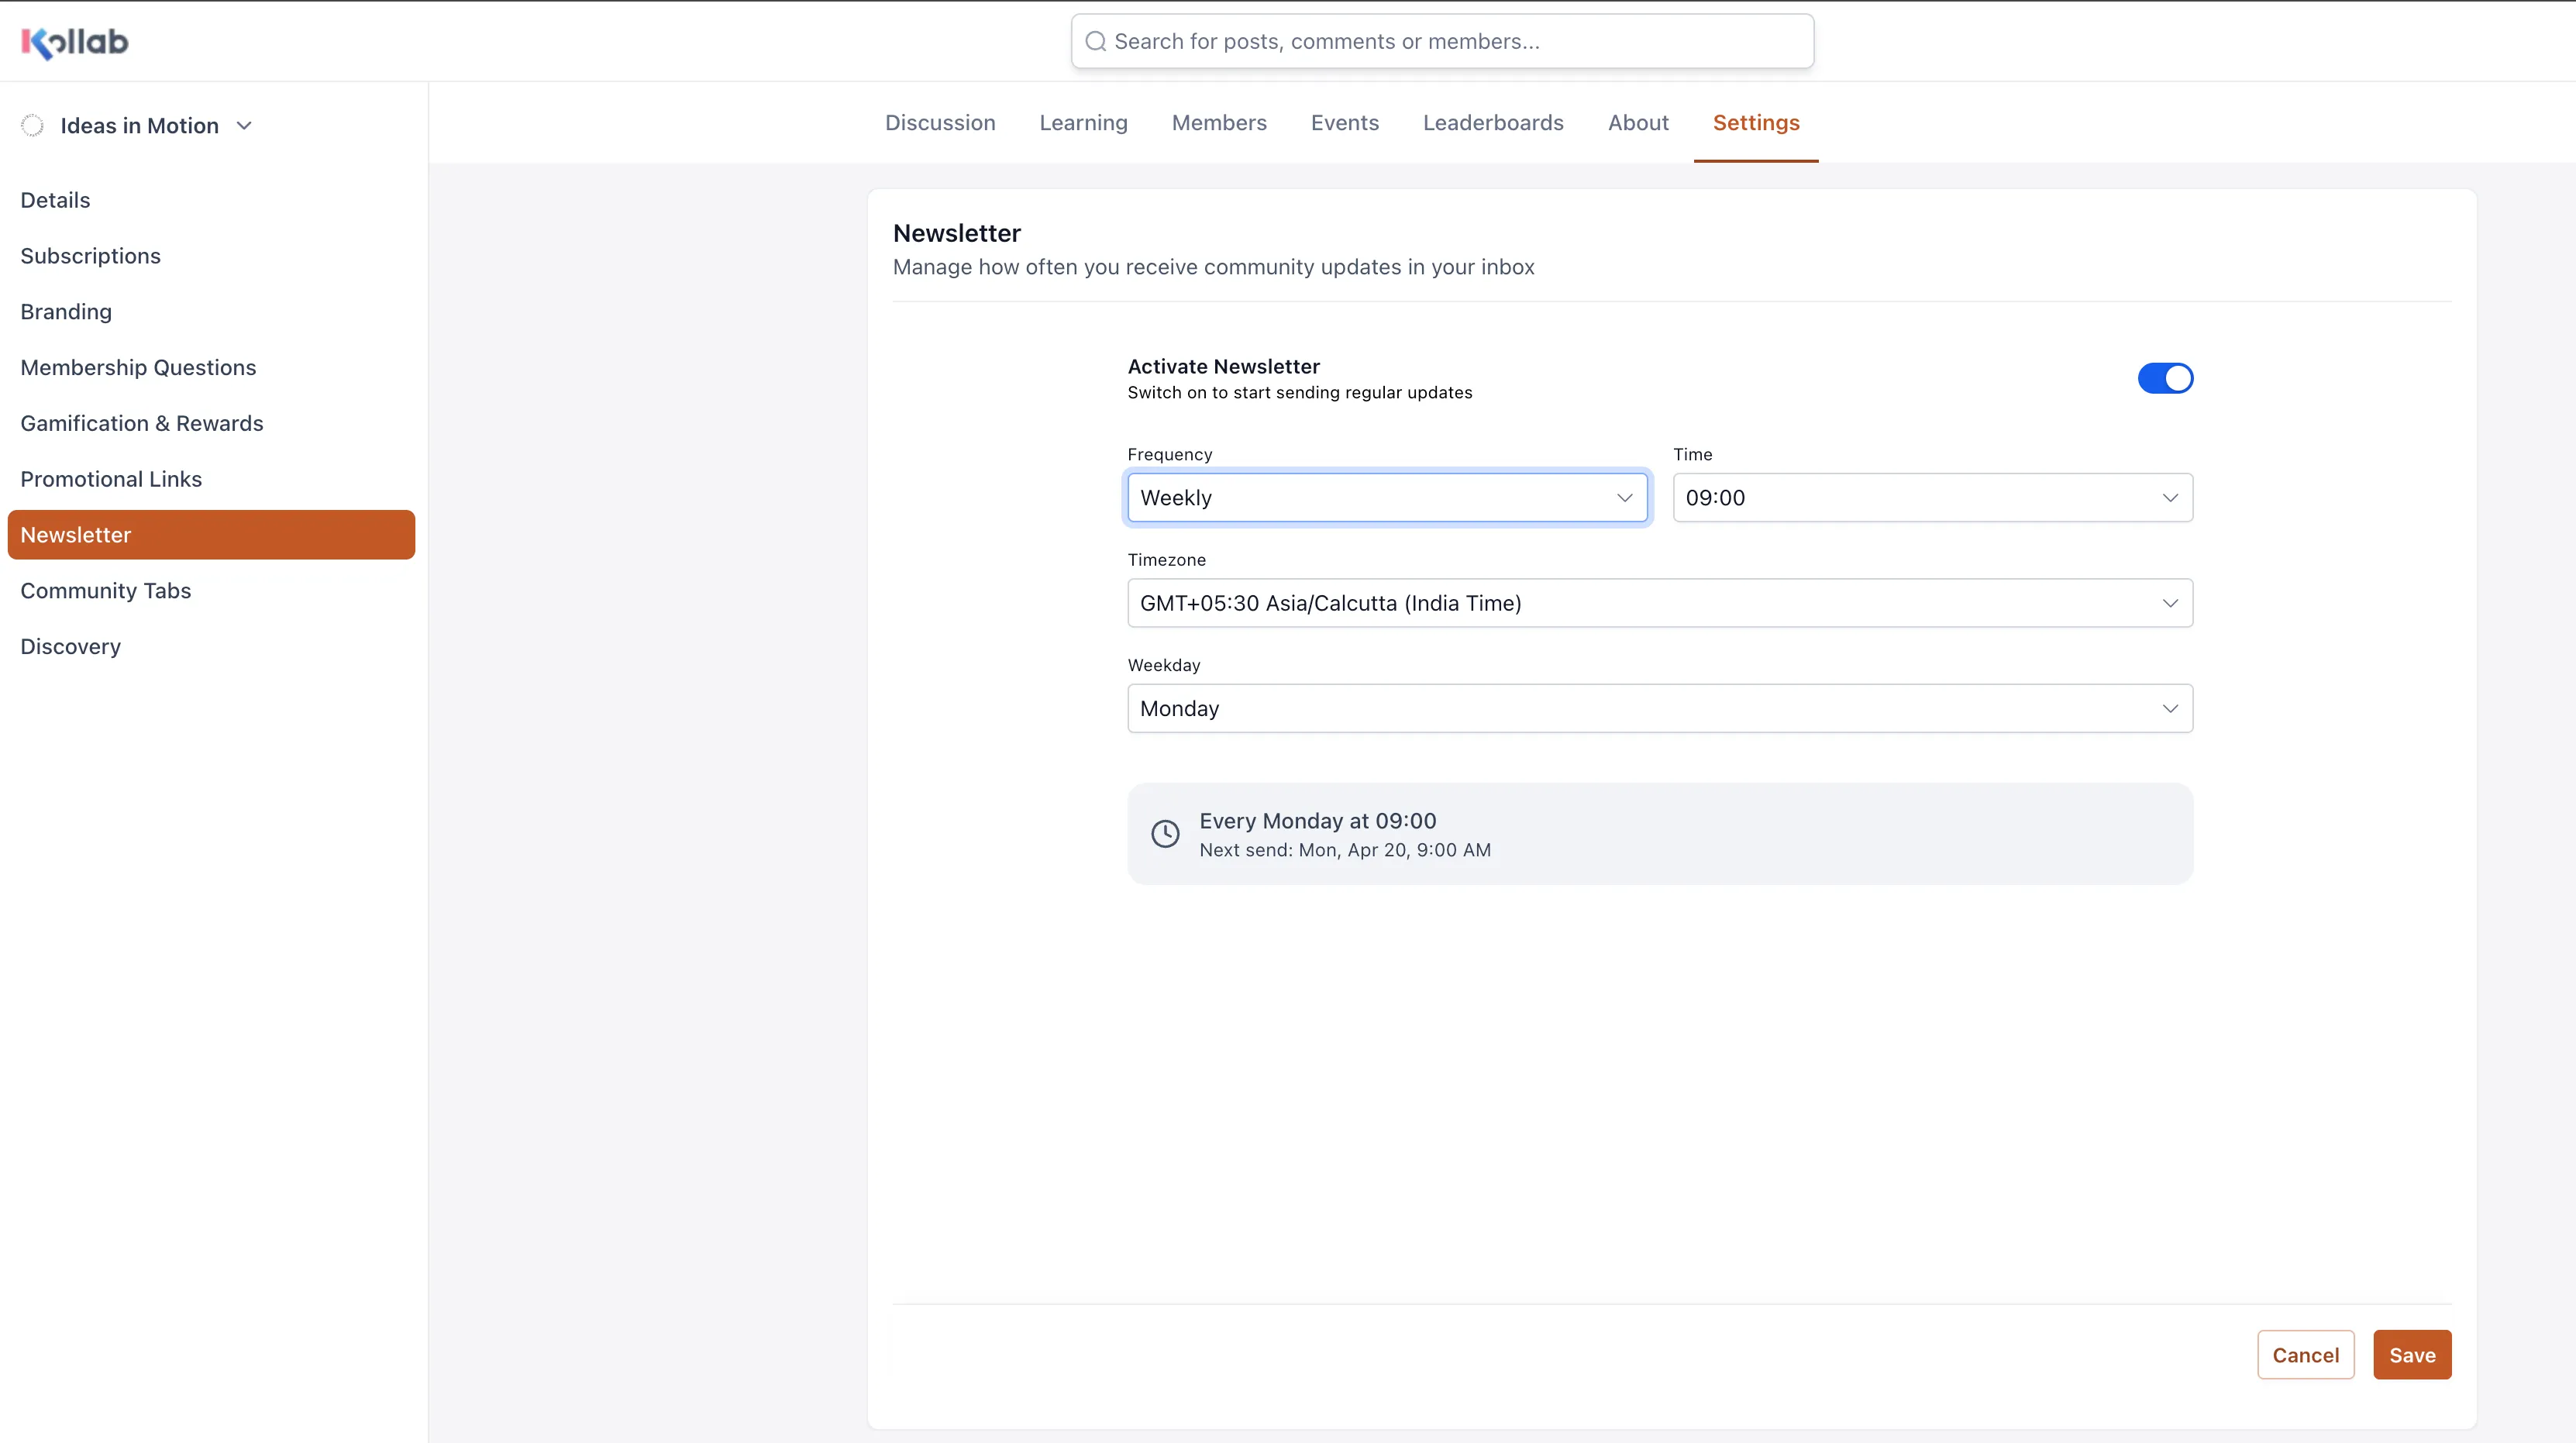The image size is (2576, 1443).
Task: Open Promotional Links settings
Action: 111,478
